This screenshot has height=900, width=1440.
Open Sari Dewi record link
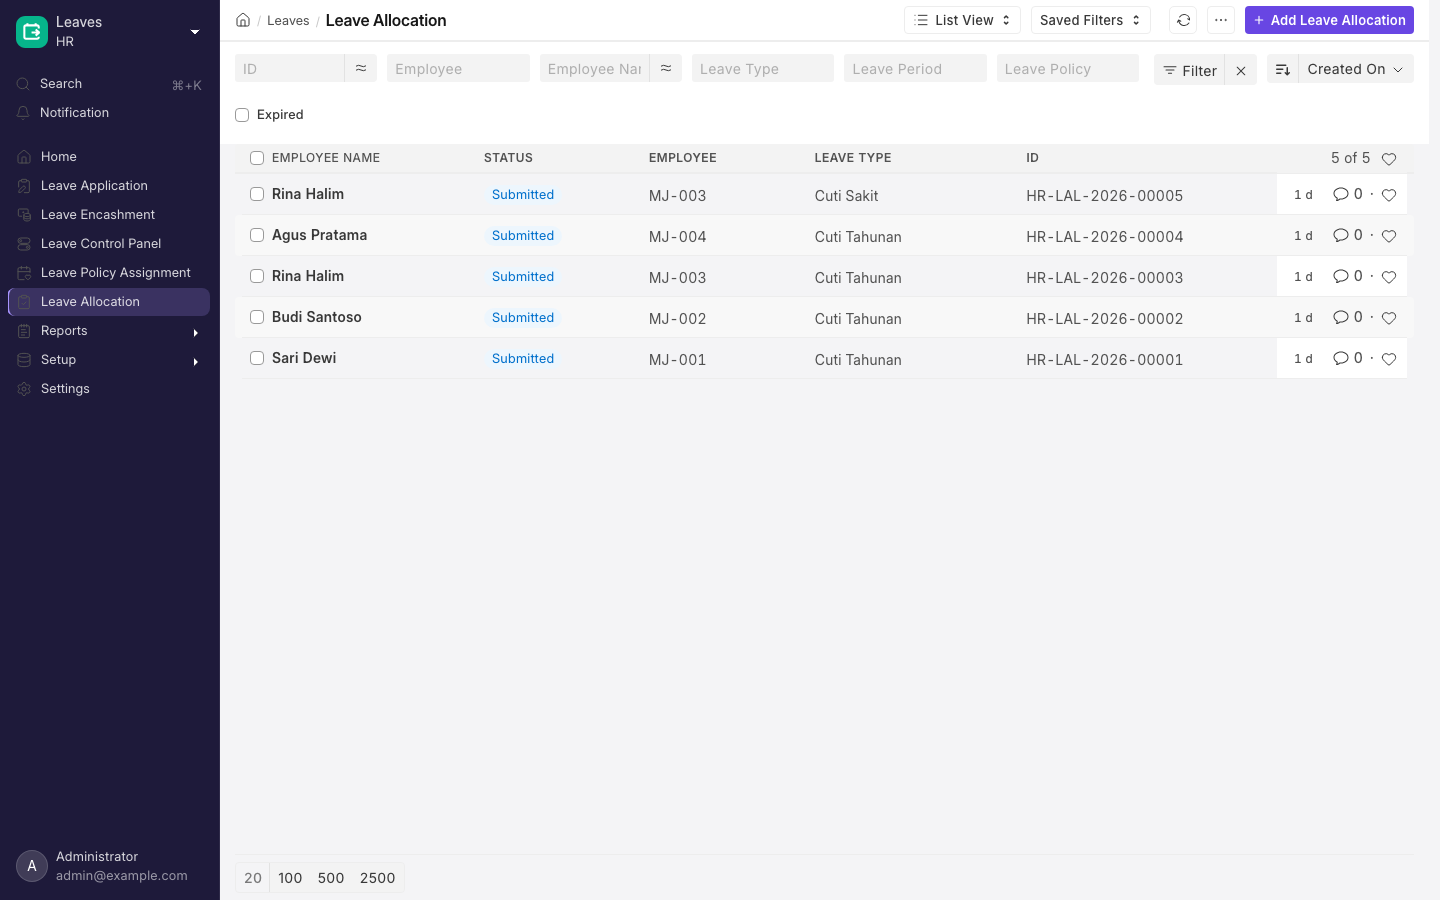coord(304,358)
